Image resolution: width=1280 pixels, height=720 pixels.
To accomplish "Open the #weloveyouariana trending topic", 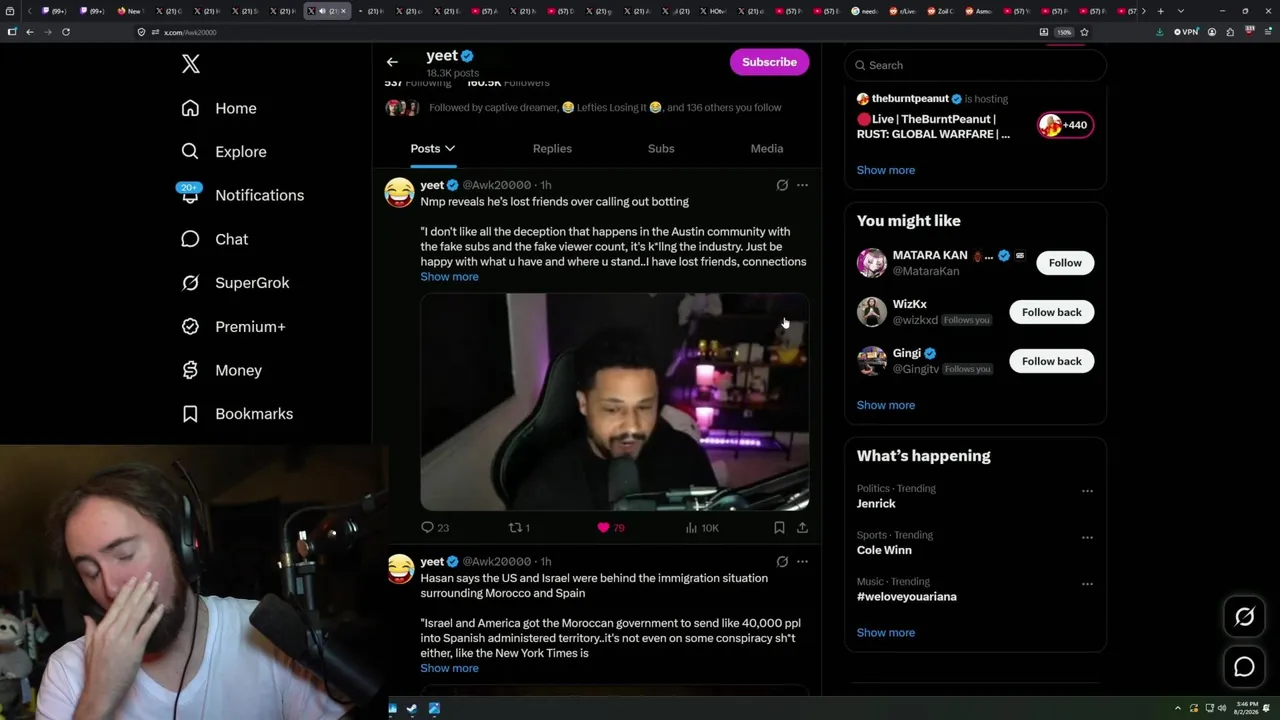I will point(906,596).
